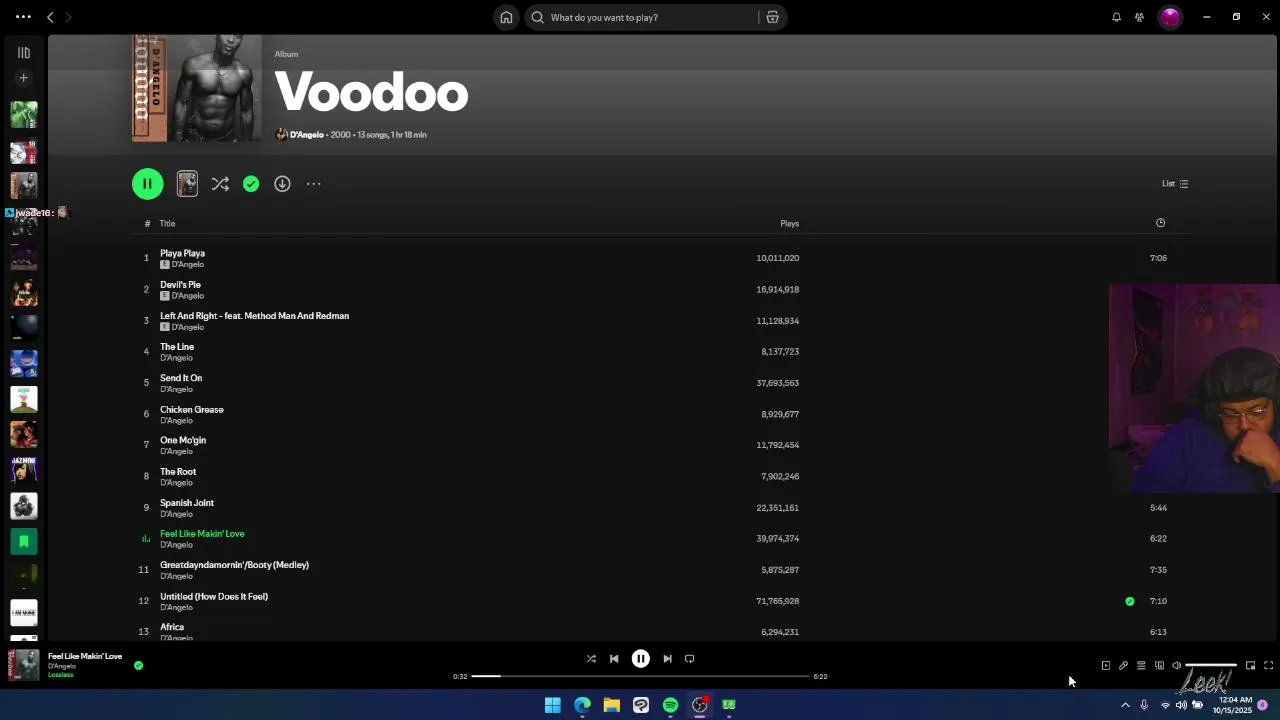This screenshot has width=1280, height=720.
Task: Open the profile avatar menu
Action: (1170, 17)
